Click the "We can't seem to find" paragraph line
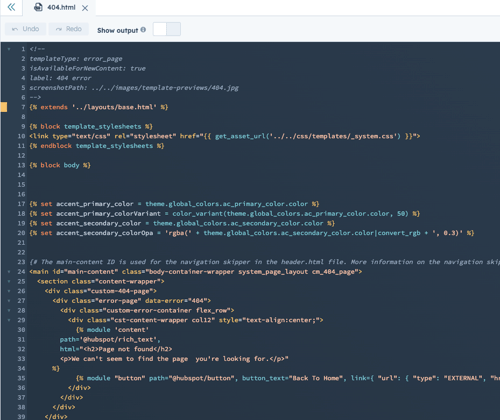Image resolution: width=500 pixels, height=420 pixels. pos(174,359)
